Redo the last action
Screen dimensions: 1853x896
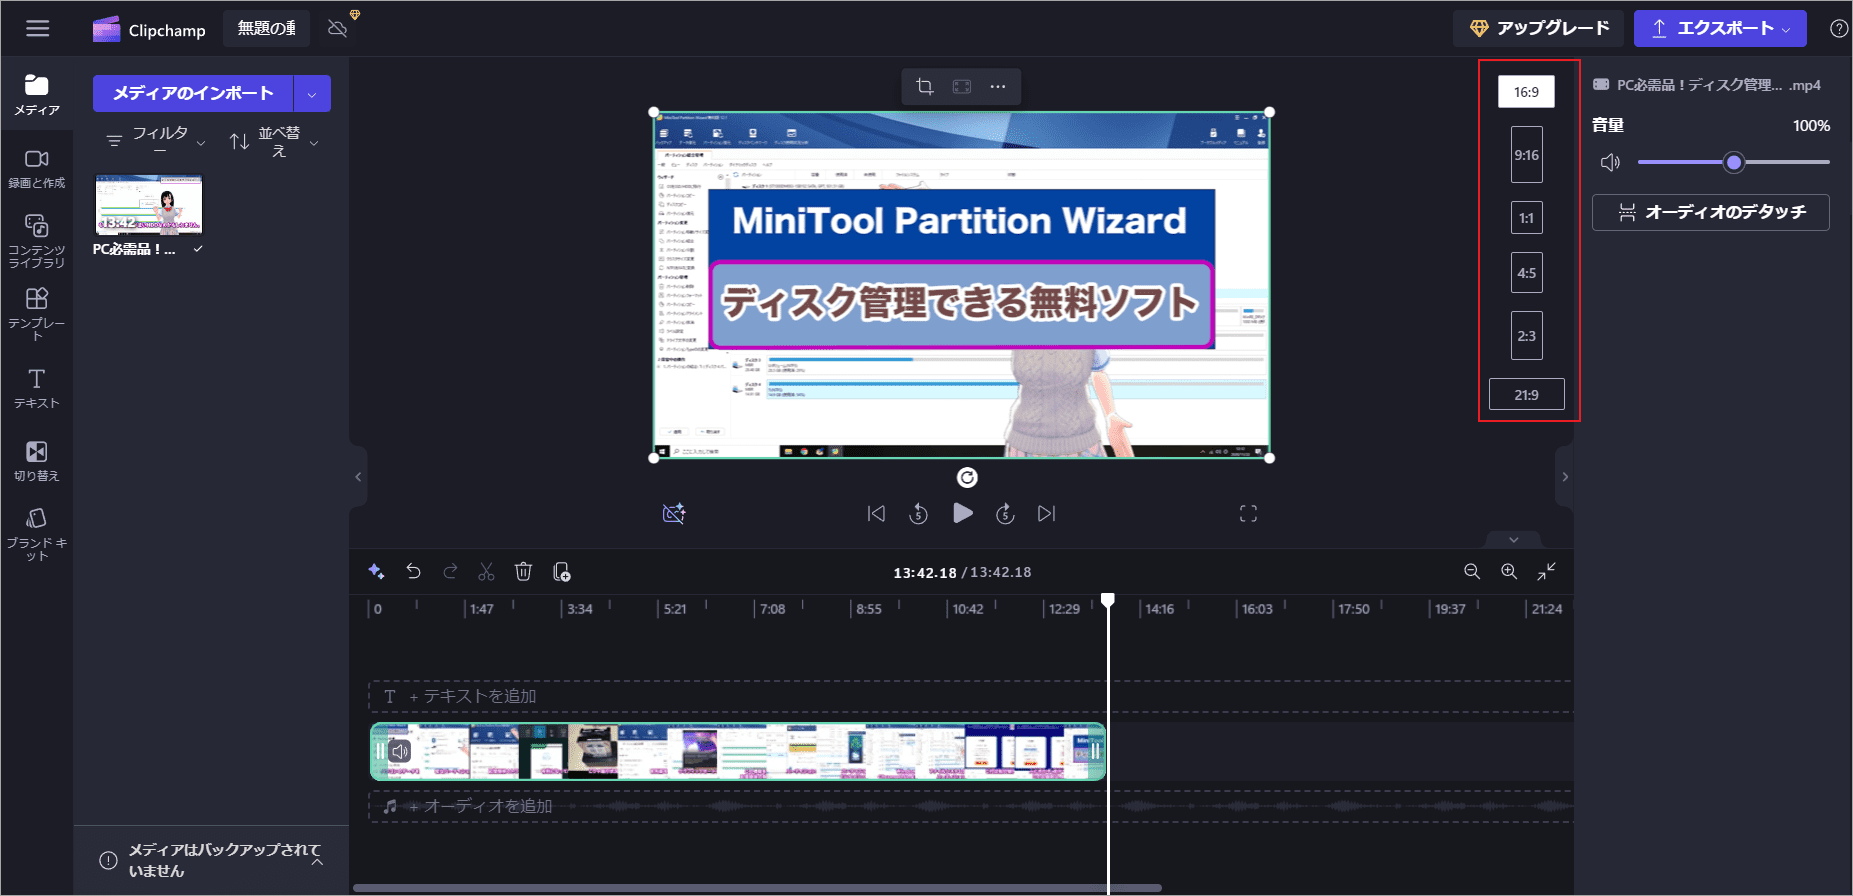[450, 571]
